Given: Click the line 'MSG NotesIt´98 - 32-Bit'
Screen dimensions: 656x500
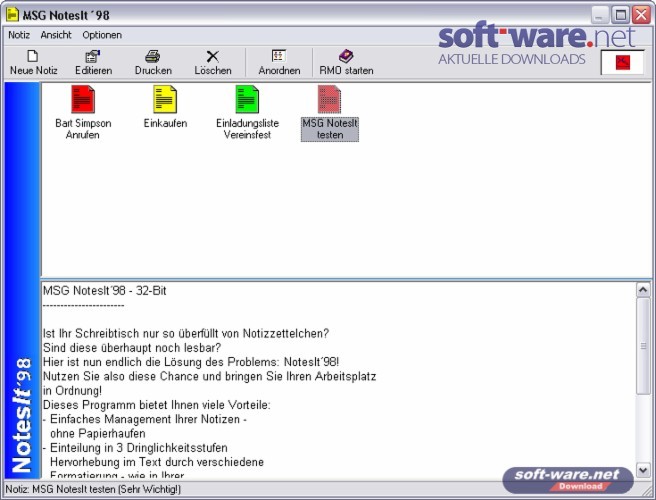Looking at the screenshot, I should pyautogui.click(x=105, y=291).
